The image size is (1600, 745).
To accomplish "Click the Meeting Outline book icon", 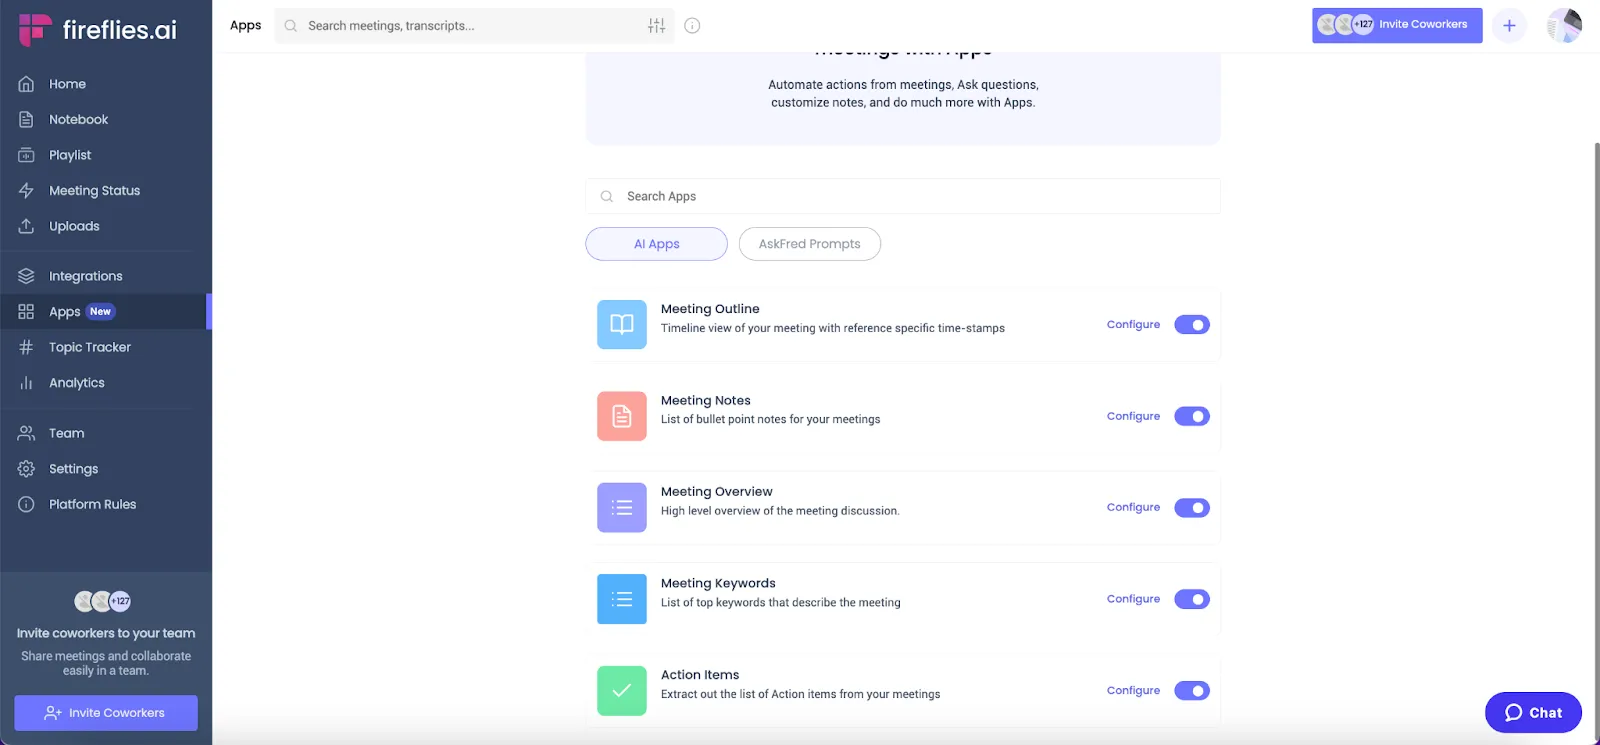I will pos(622,325).
